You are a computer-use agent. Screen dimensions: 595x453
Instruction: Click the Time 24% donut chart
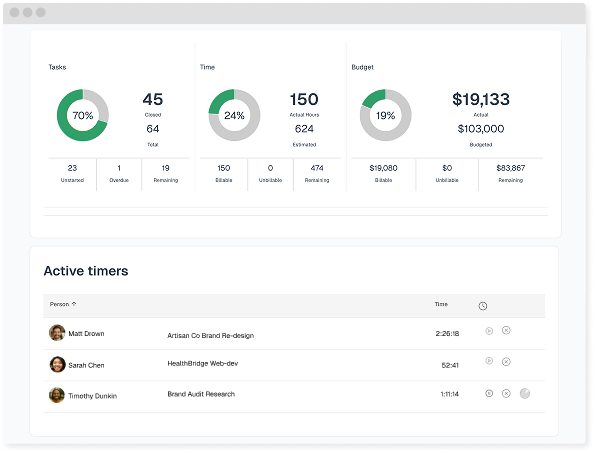(234, 115)
